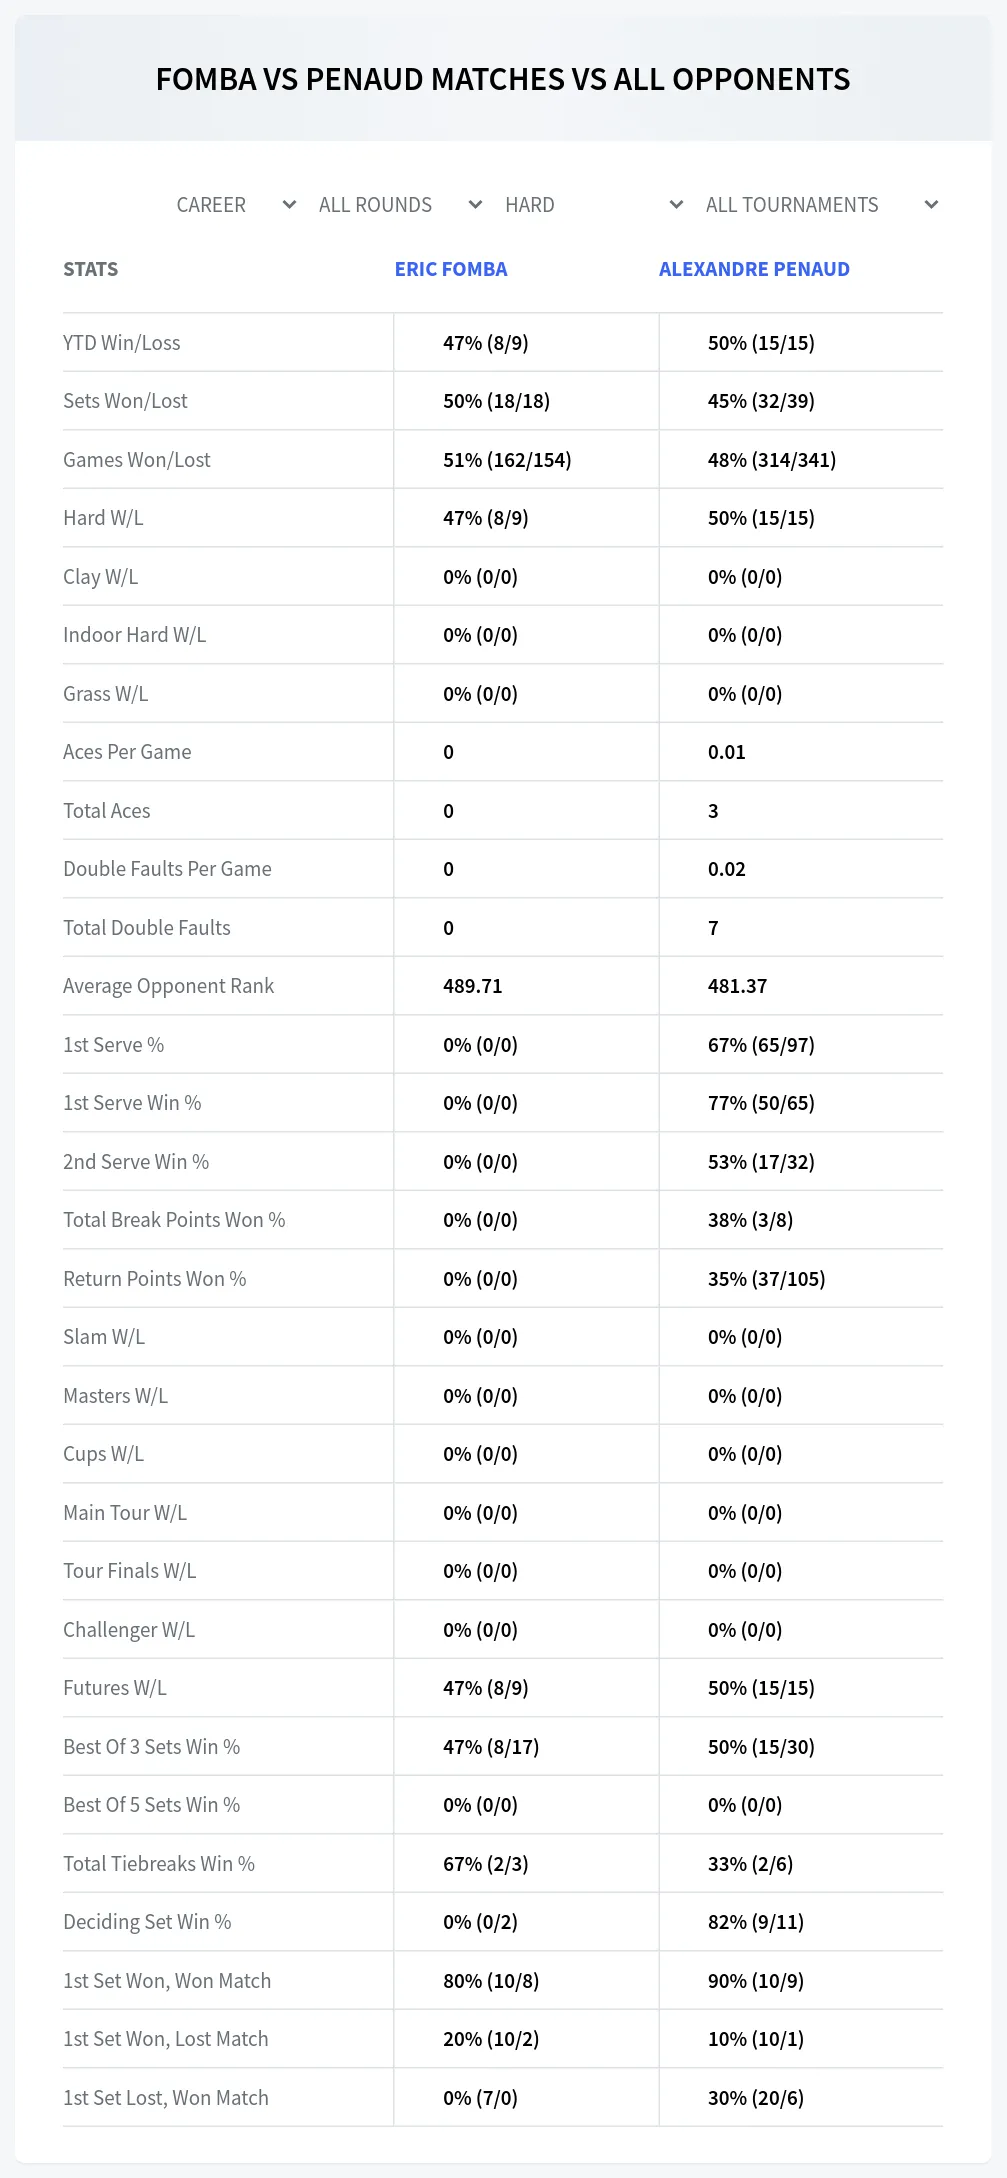This screenshot has width=1007, height=2178.
Task: Select the Futures W/L row label
Action: coord(115,1688)
